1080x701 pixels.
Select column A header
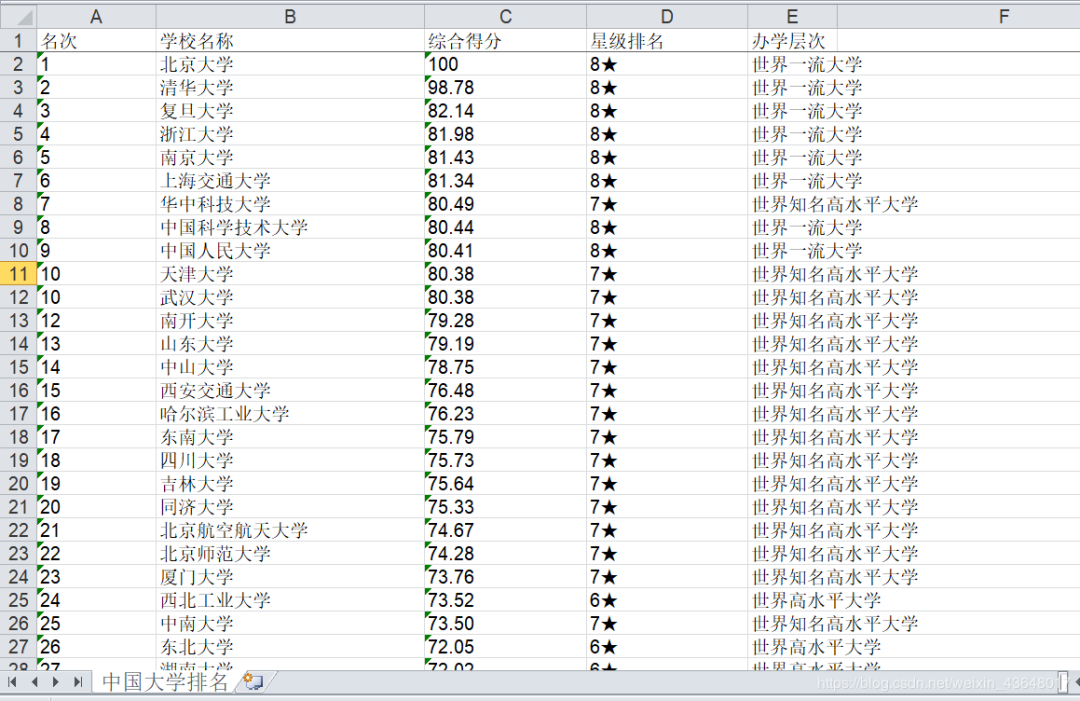point(96,17)
